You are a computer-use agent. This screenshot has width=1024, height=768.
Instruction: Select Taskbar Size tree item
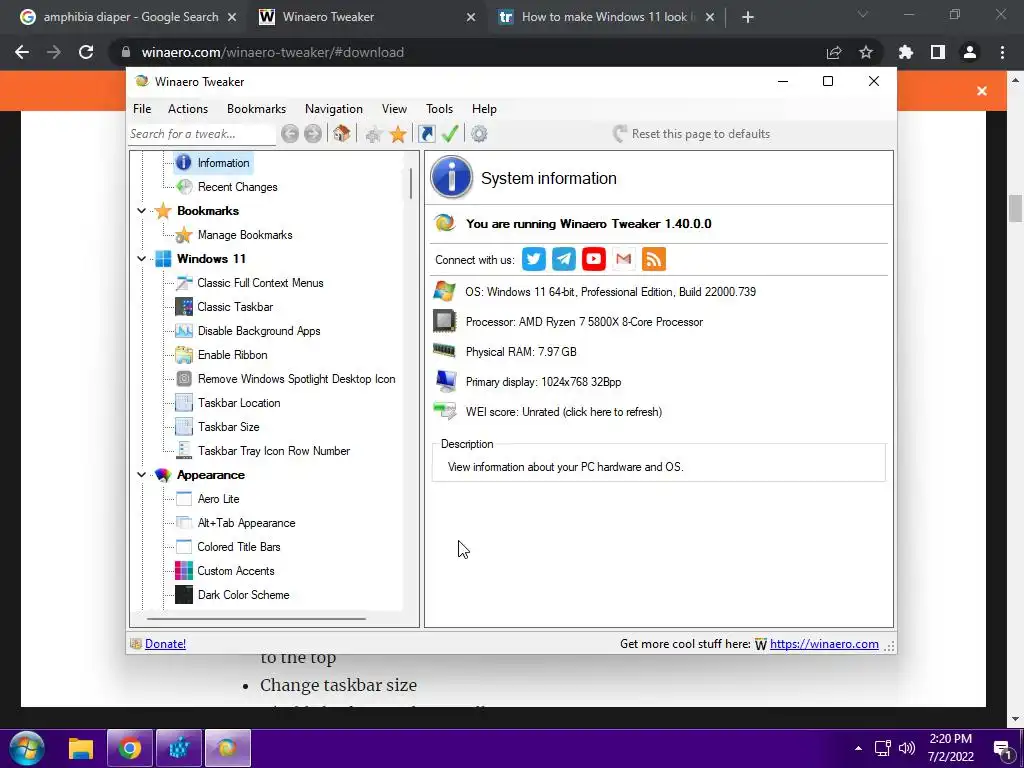pos(229,427)
